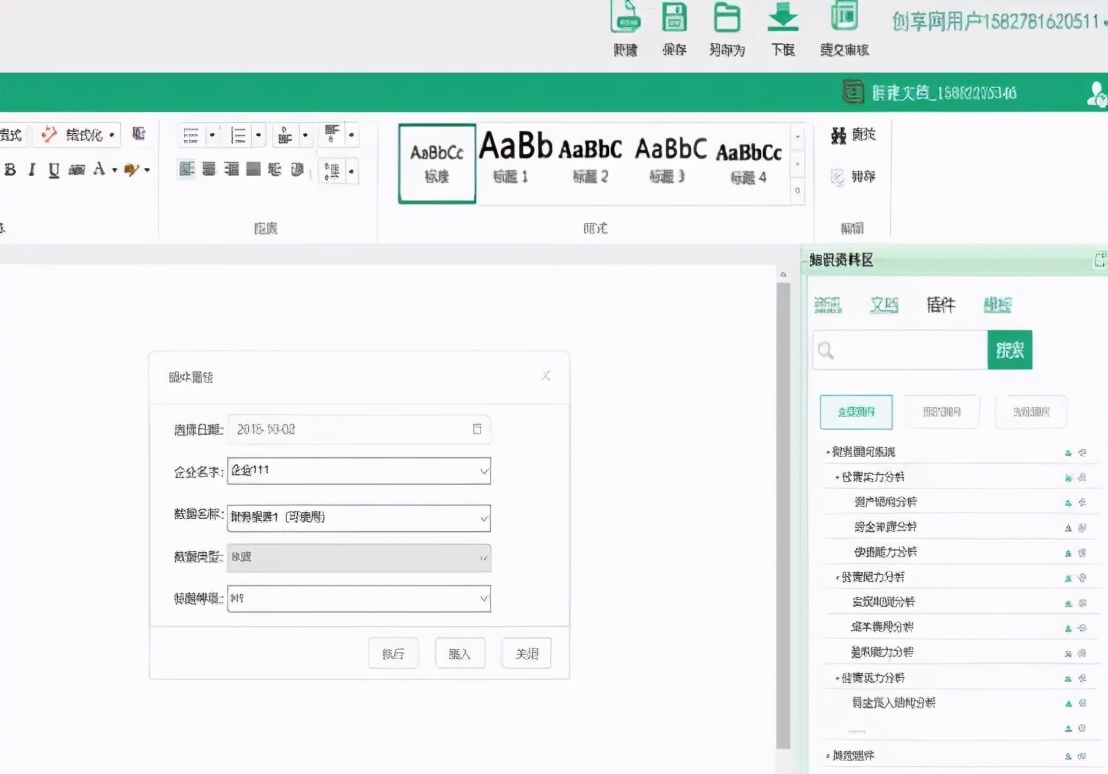Click the Save As (另存为) folder icon
Image resolution: width=1108 pixels, height=774 pixels.
point(727,20)
